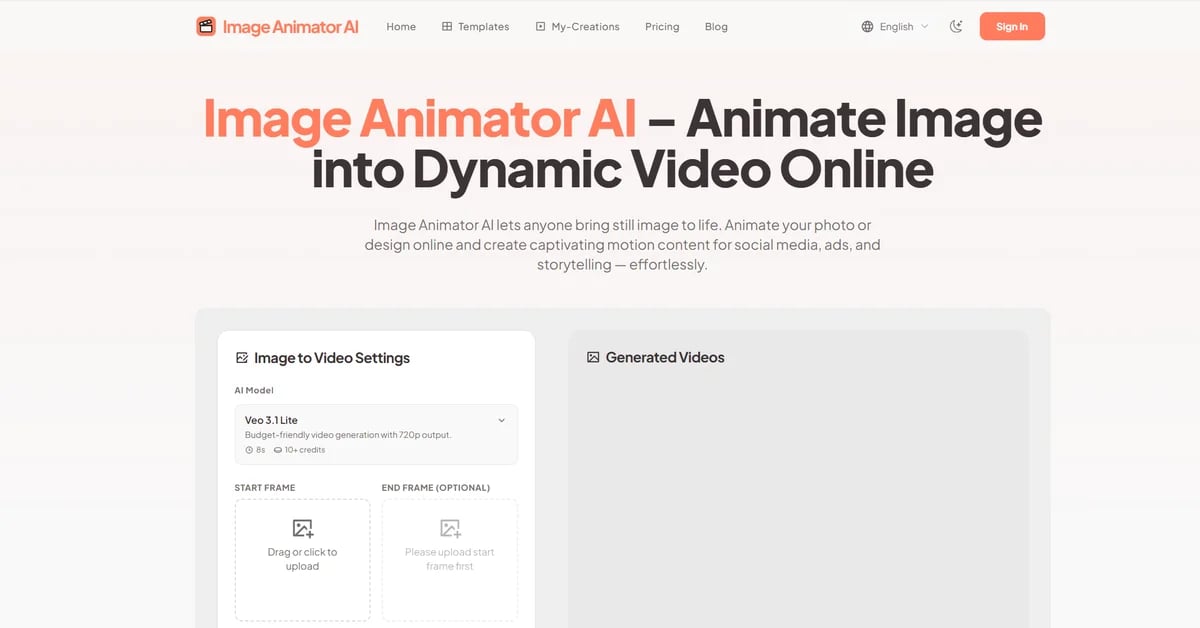
Task: Click the 'Generated Videos' heading text
Action: pyautogui.click(x=665, y=357)
